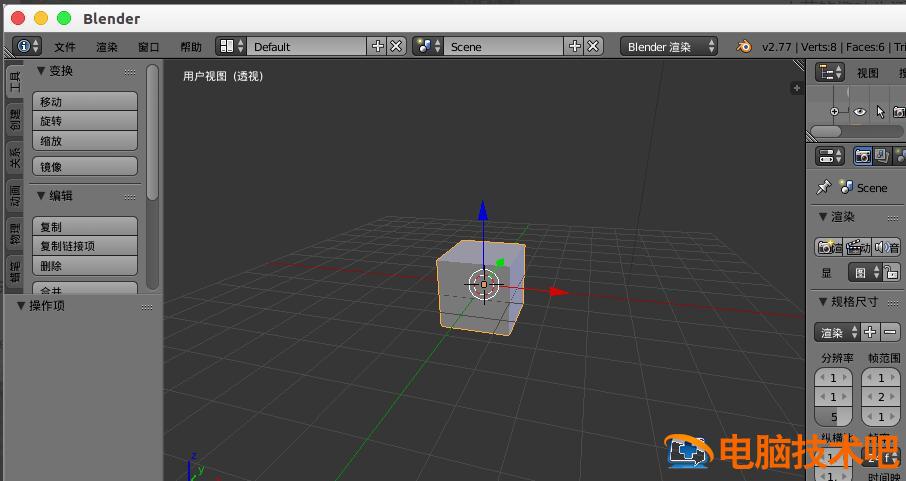Switch to the 创建 tool shelf tab
The height and width of the screenshot is (481, 906).
point(14,120)
